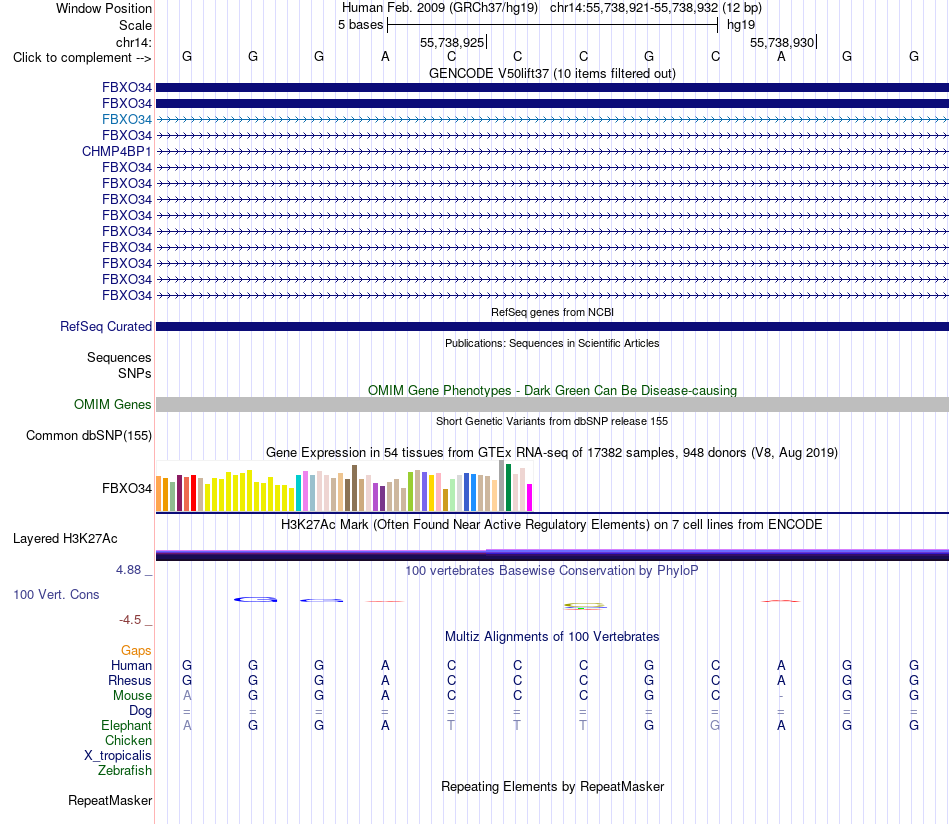Open 'Repeating Elements by RepeatMasker' title
950x824 pixels.
(x=552, y=786)
